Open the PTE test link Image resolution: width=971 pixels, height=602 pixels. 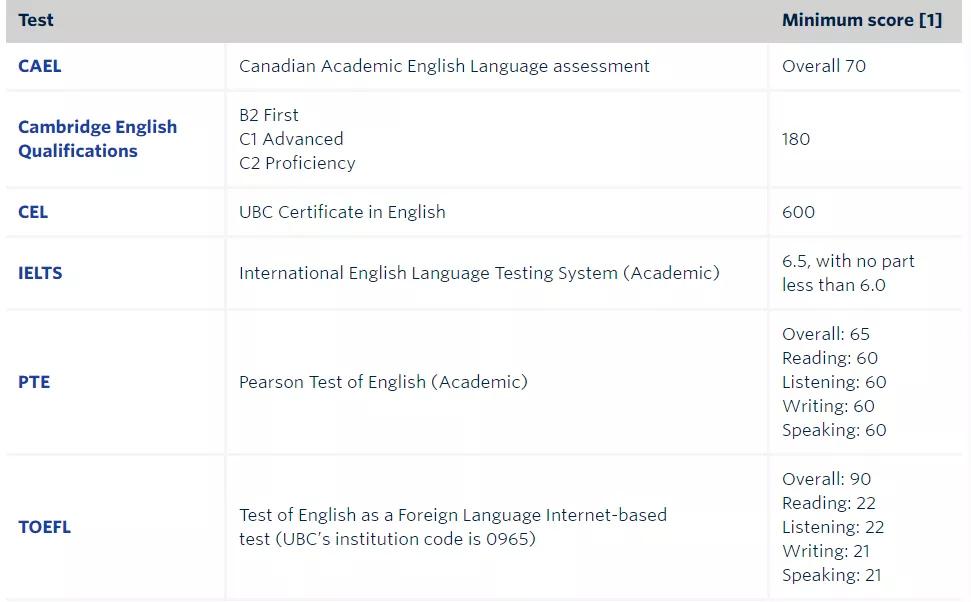(x=34, y=382)
